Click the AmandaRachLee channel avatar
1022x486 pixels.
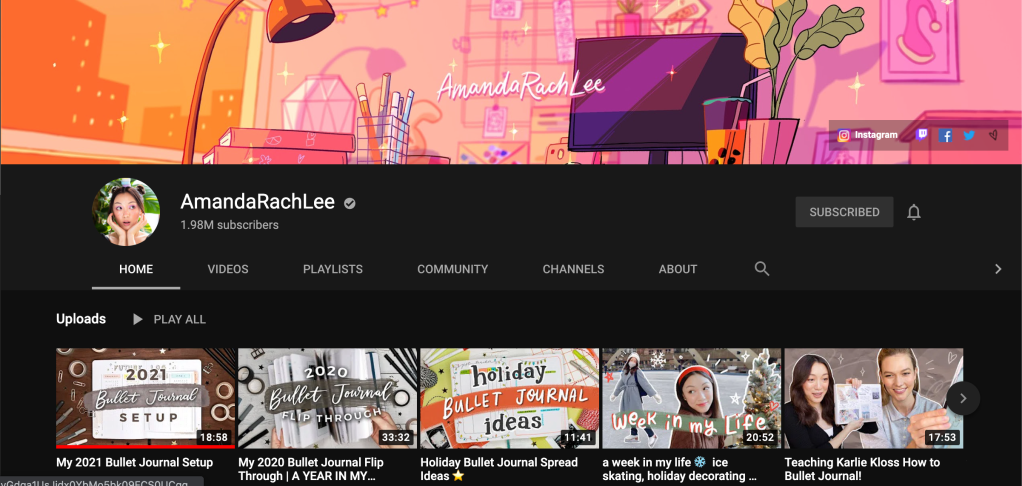click(x=126, y=212)
